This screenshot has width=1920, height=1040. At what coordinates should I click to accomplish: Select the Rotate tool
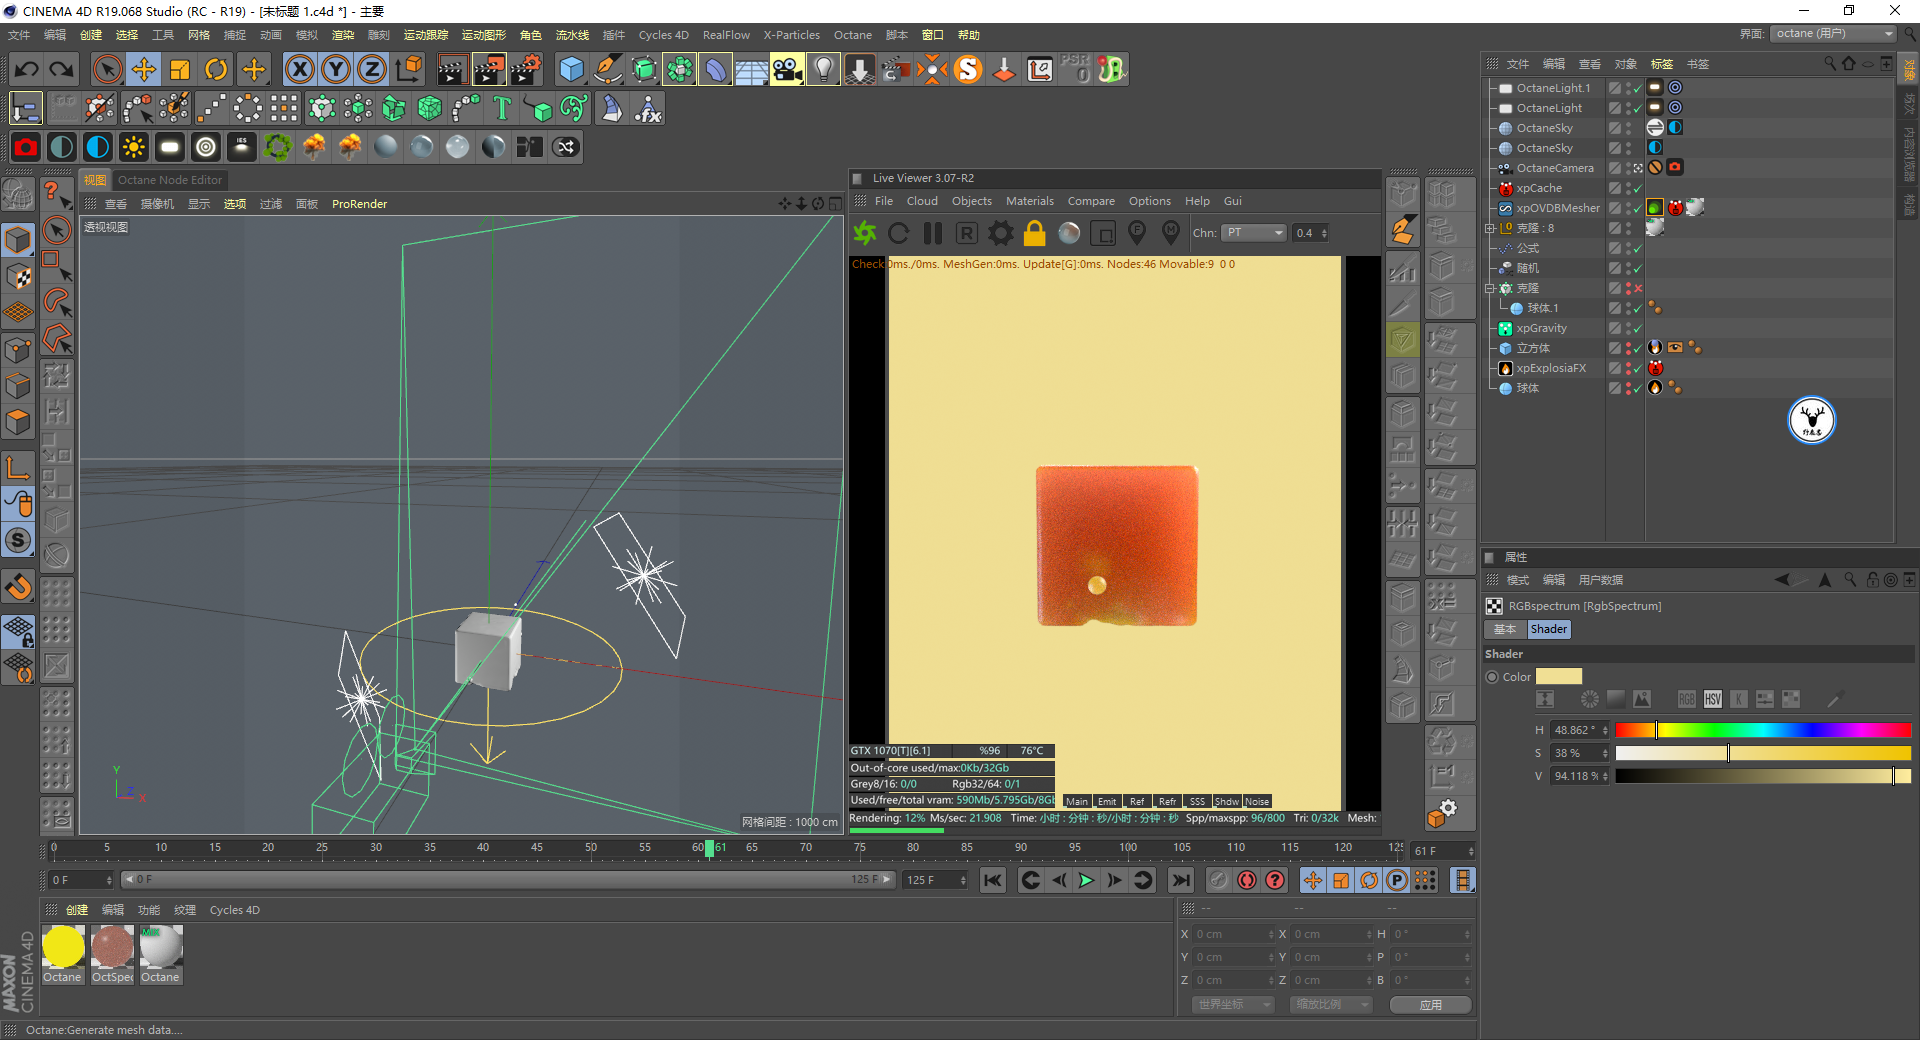point(216,69)
